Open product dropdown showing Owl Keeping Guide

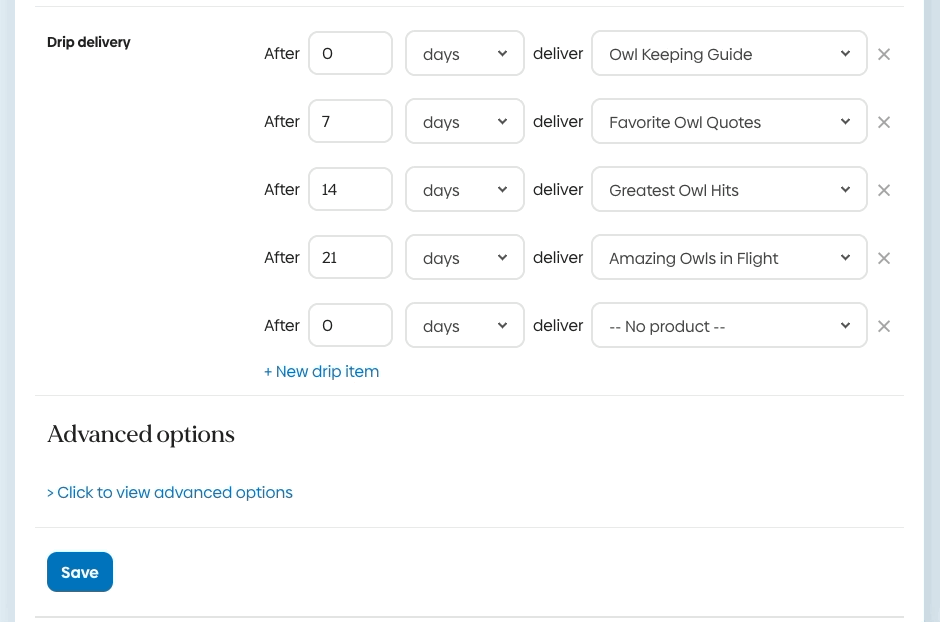coord(729,54)
